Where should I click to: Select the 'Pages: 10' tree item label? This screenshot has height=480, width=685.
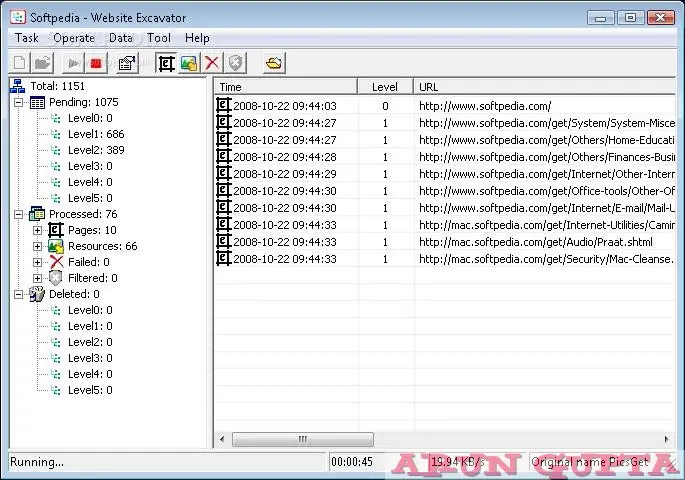(x=92, y=230)
